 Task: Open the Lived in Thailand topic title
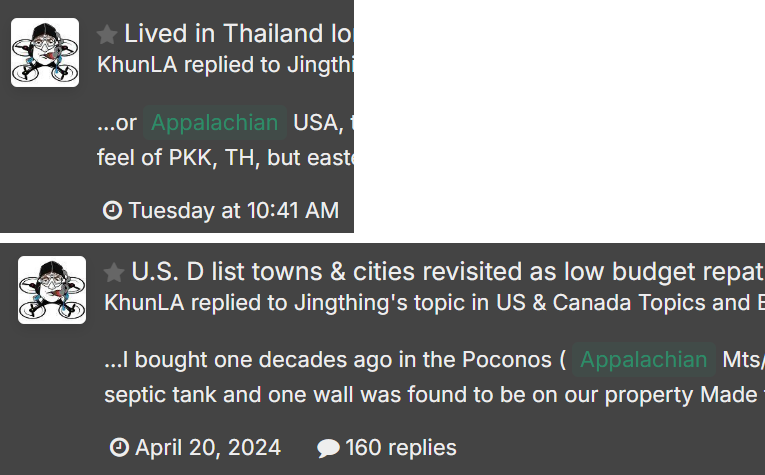(239, 34)
